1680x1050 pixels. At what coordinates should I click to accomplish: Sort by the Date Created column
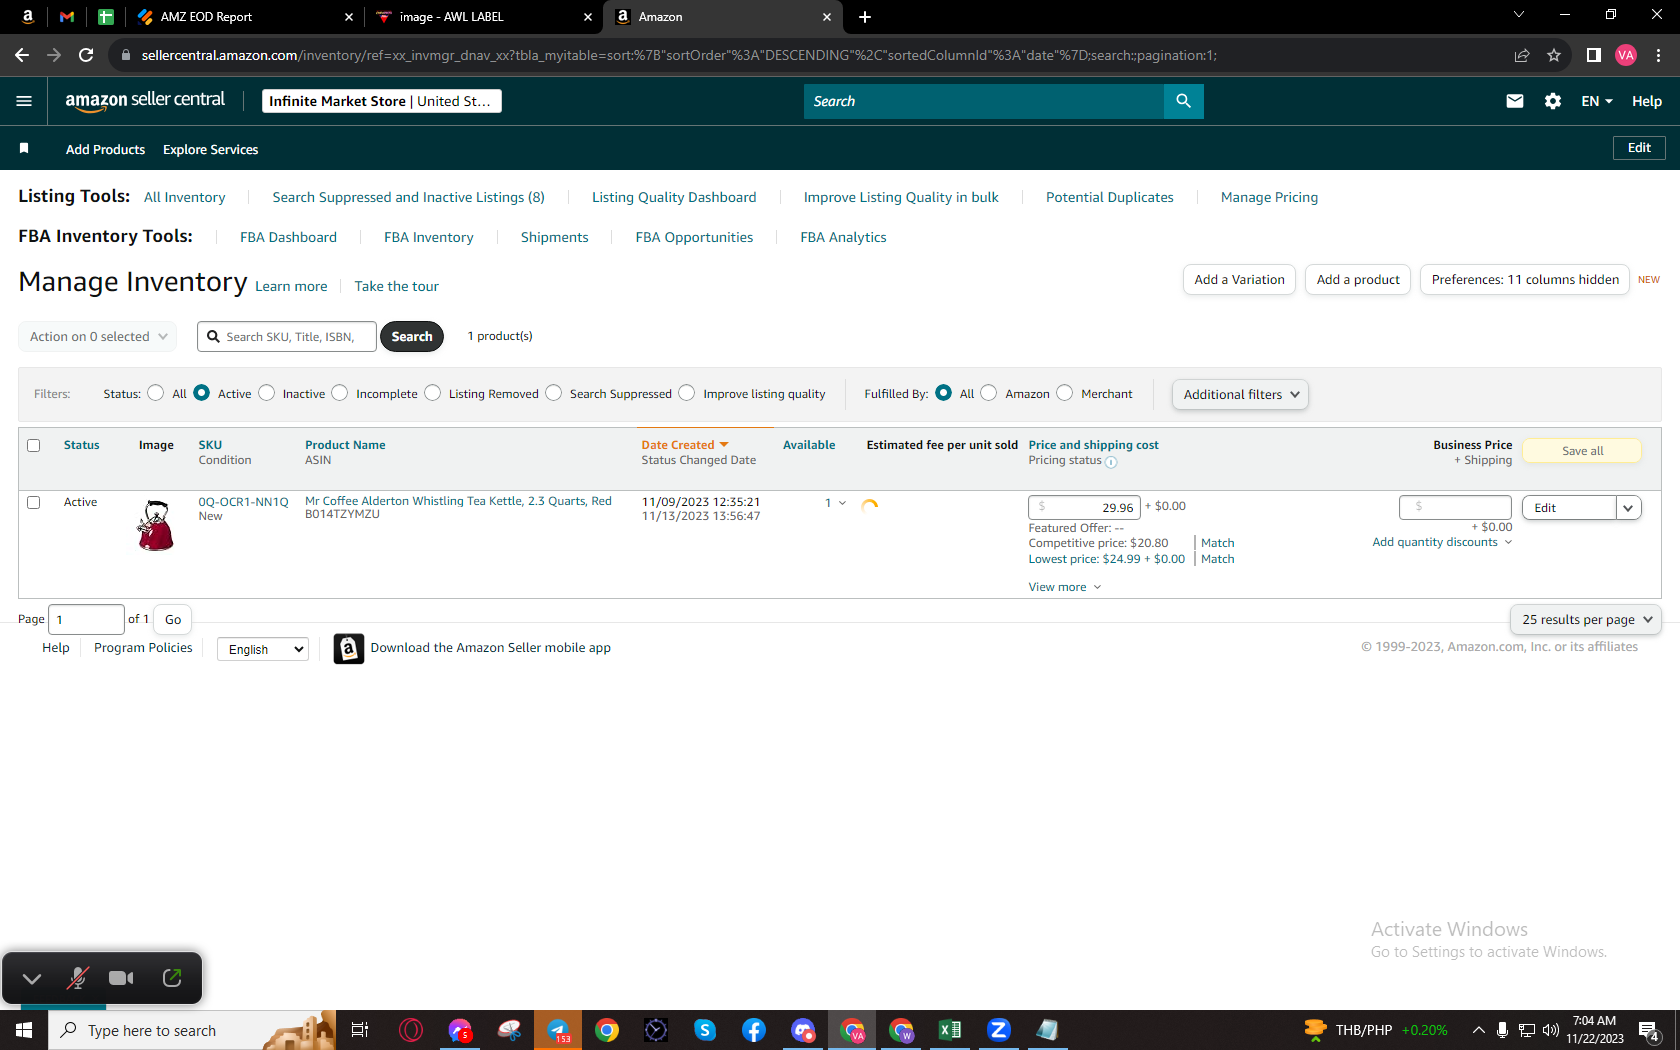(x=684, y=445)
